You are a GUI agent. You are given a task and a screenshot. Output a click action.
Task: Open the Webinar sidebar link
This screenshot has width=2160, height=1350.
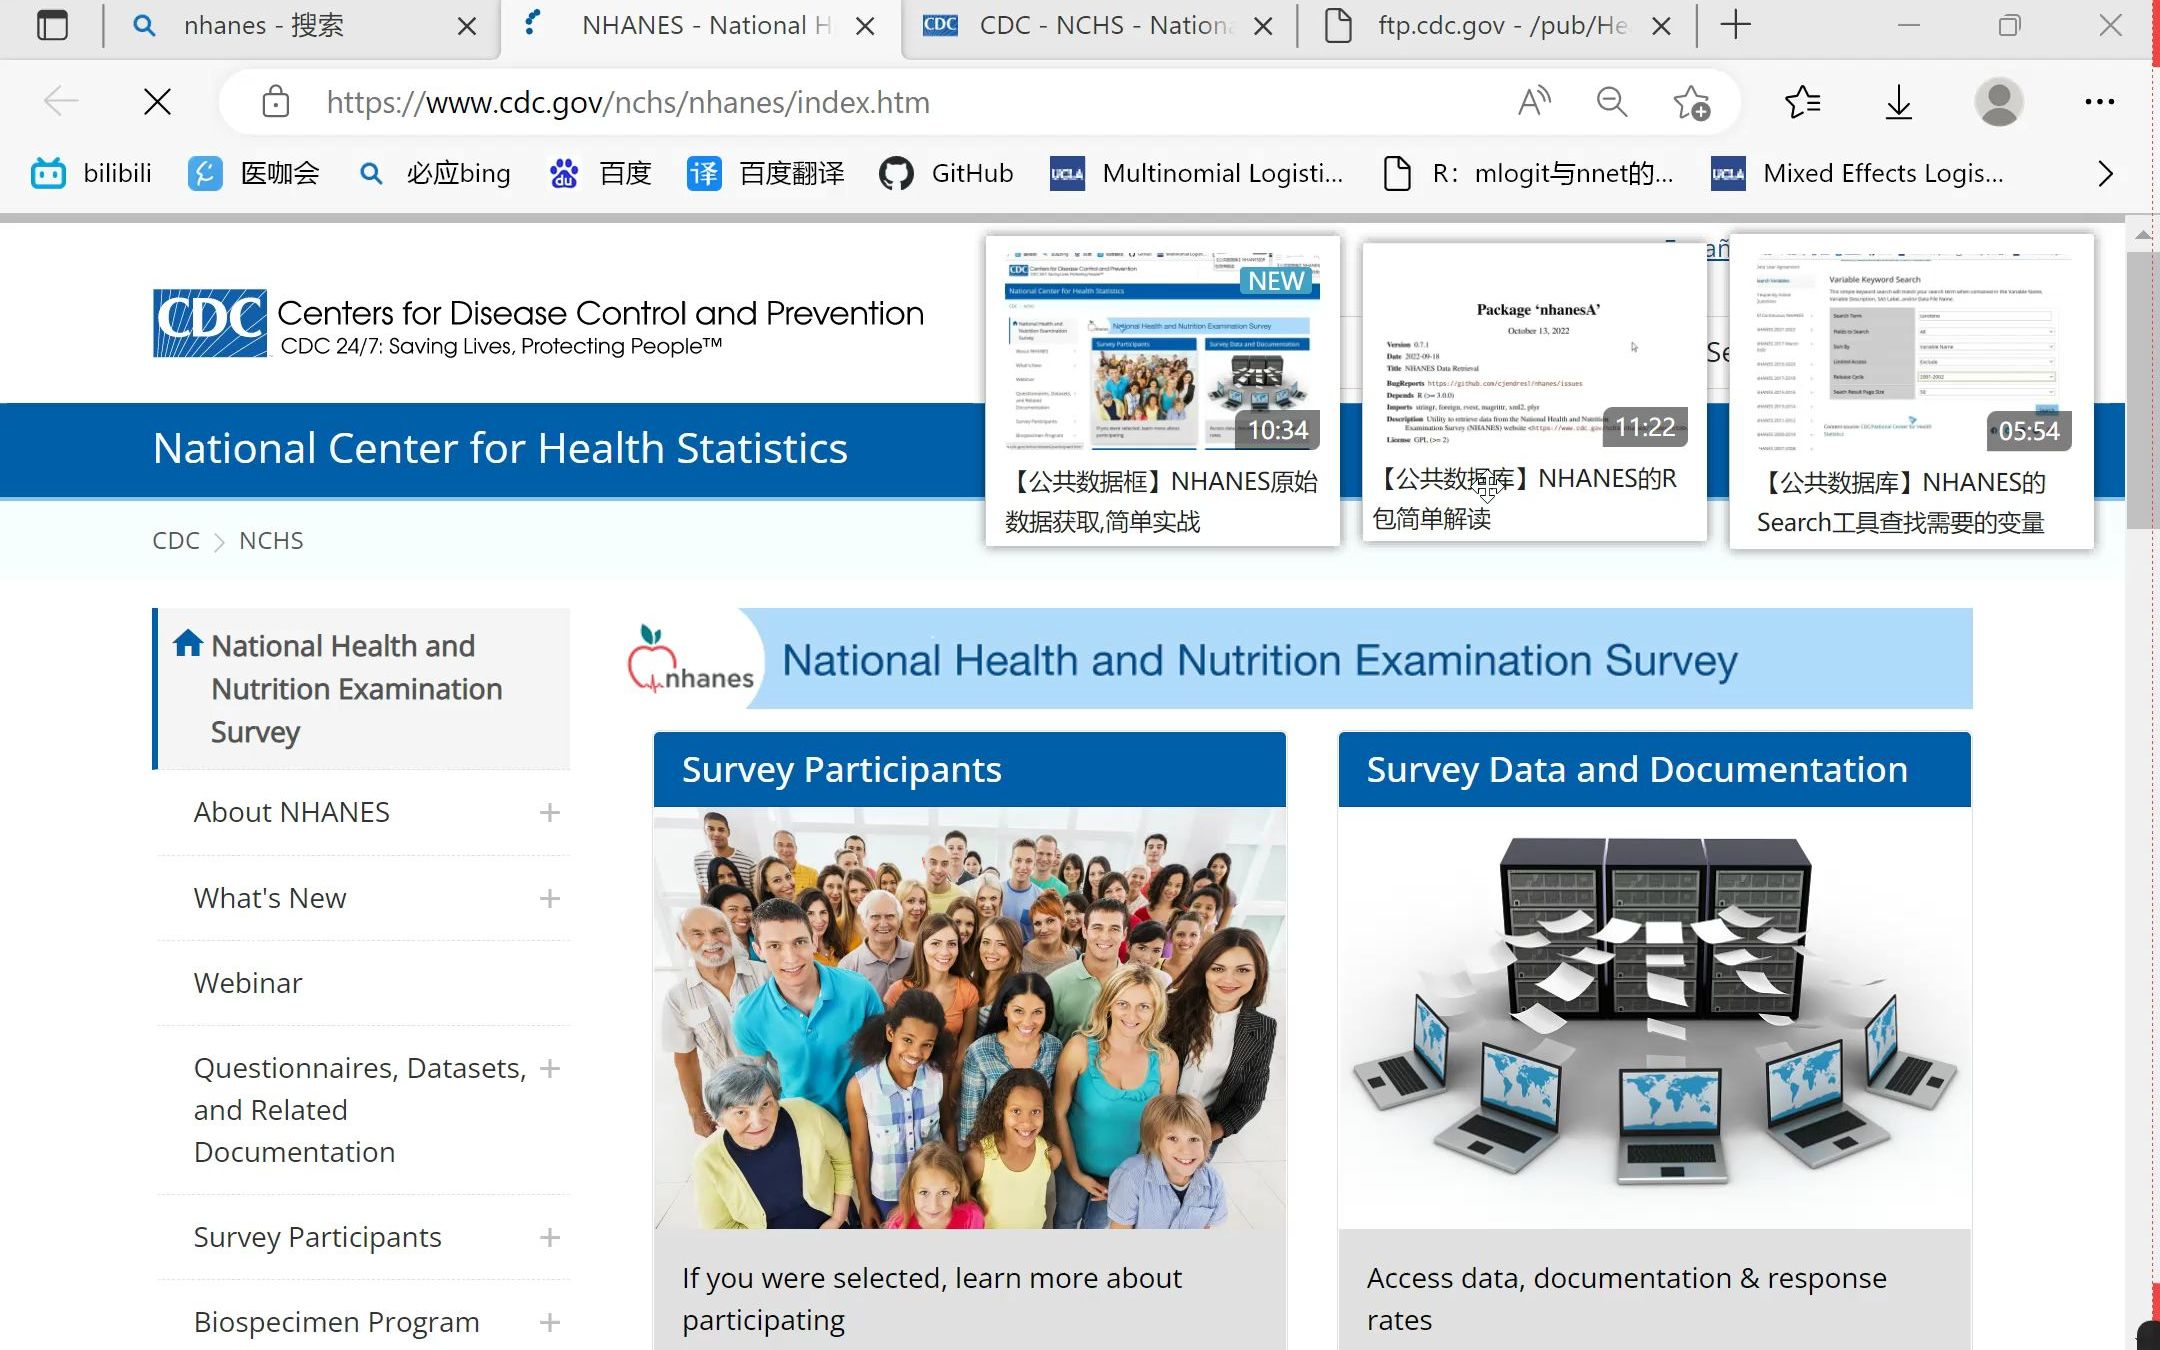click(248, 983)
